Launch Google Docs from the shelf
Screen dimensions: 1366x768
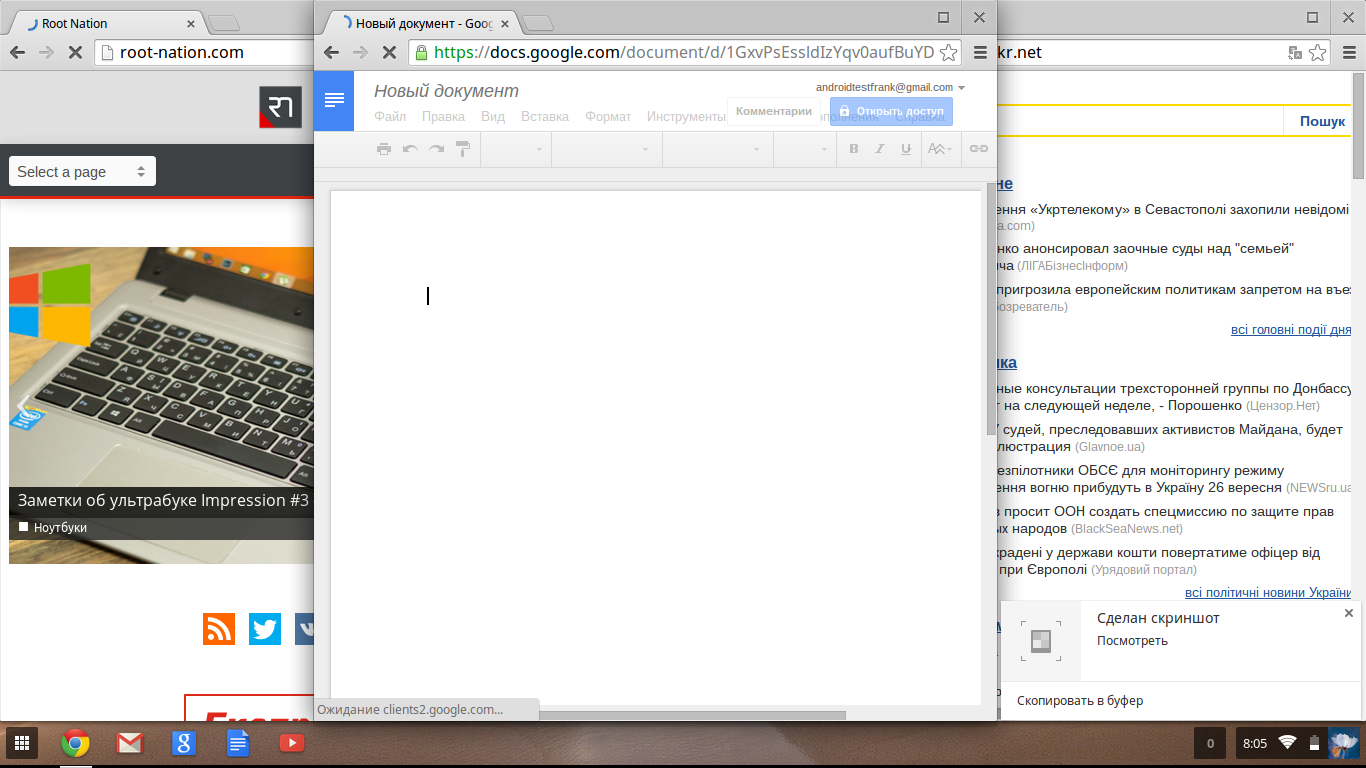pos(237,743)
